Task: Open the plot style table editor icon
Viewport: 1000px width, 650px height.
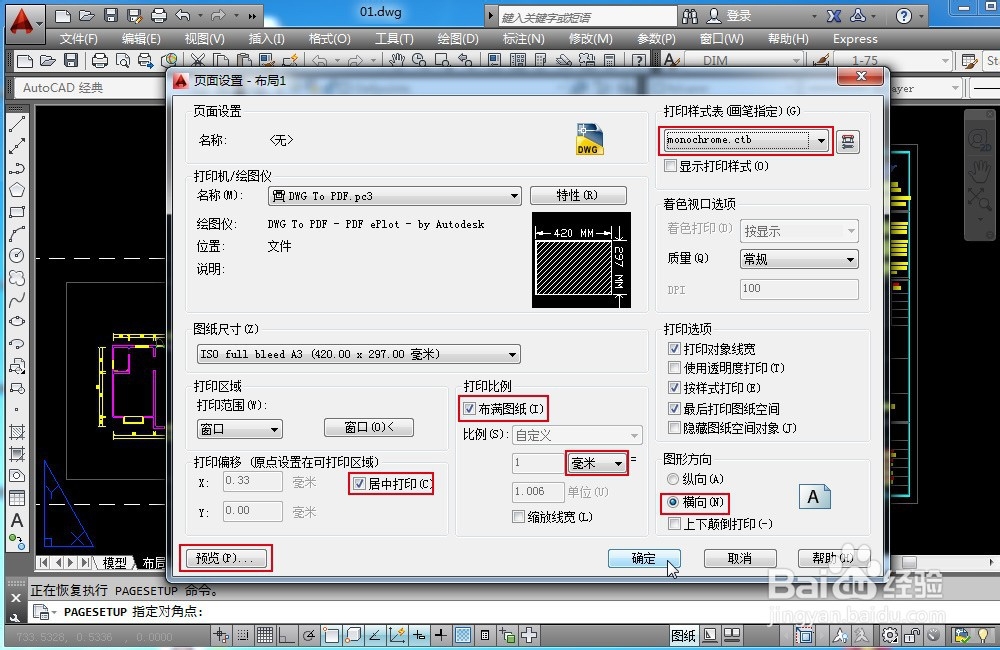Action: click(x=848, y=142)
